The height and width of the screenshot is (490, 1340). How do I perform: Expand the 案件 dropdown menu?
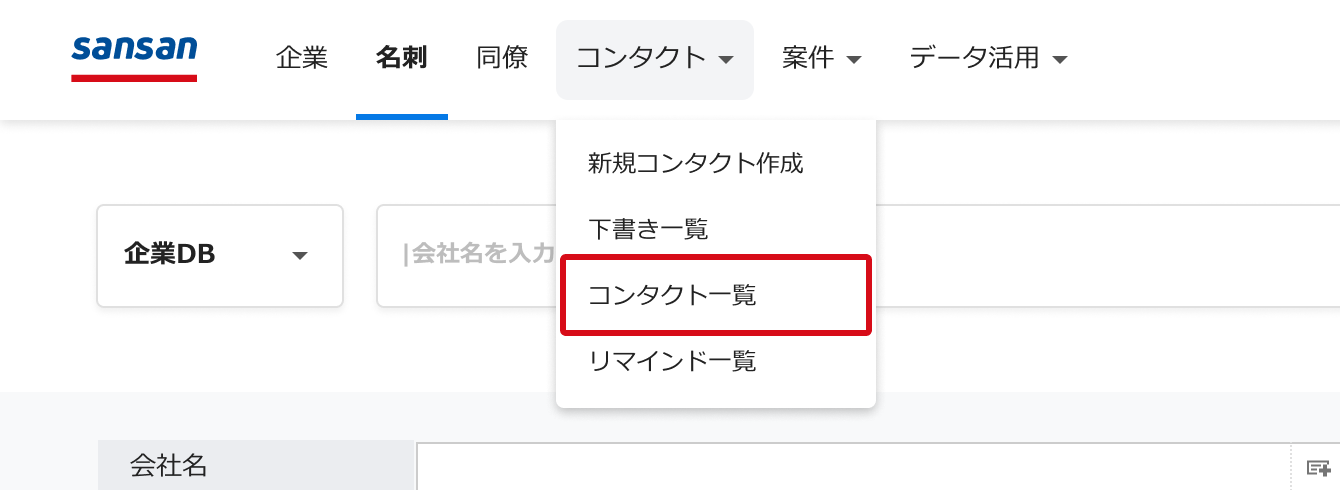pos(821,59)
